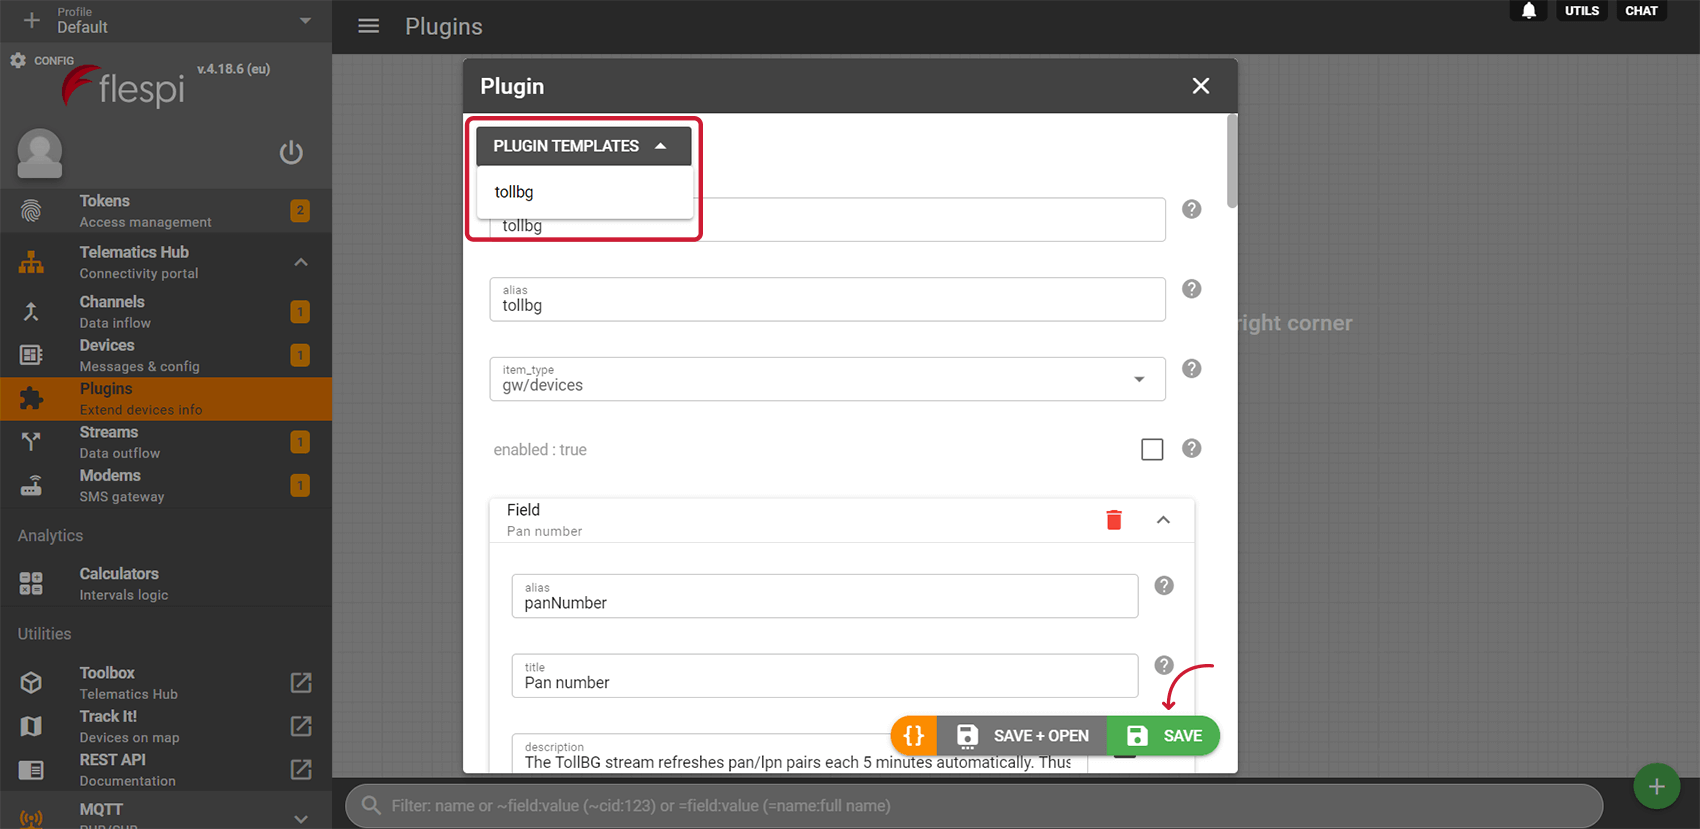Open Toolbox external link icon
The image size is (1700, 829).
[301, 682]
